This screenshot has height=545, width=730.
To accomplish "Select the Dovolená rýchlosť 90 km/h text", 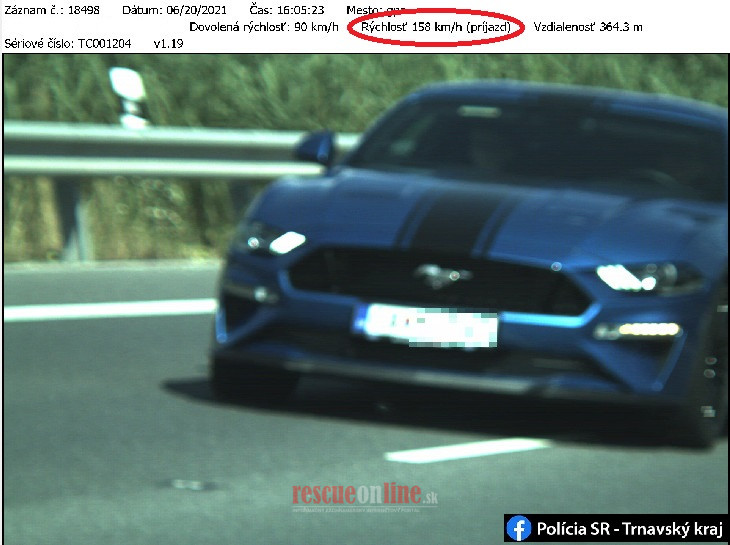I will (x=263, y=28).
